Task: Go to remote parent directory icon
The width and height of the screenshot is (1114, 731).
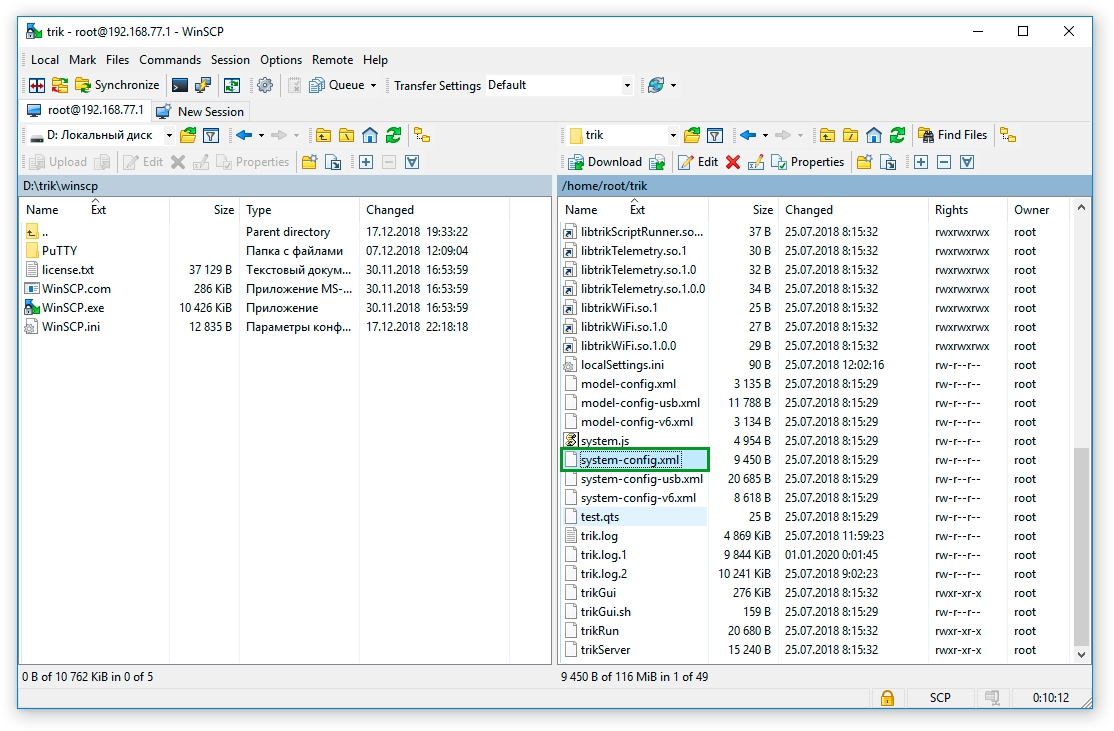Action: pyautogui.click(x=828, y=135)
